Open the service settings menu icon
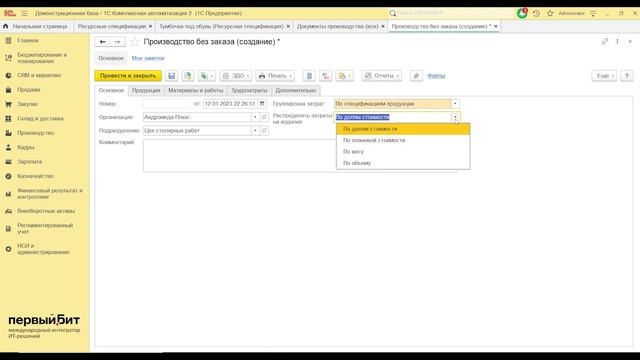Image resolution: width=640 pixels, height=360 pixels. [x=593, y=13]
